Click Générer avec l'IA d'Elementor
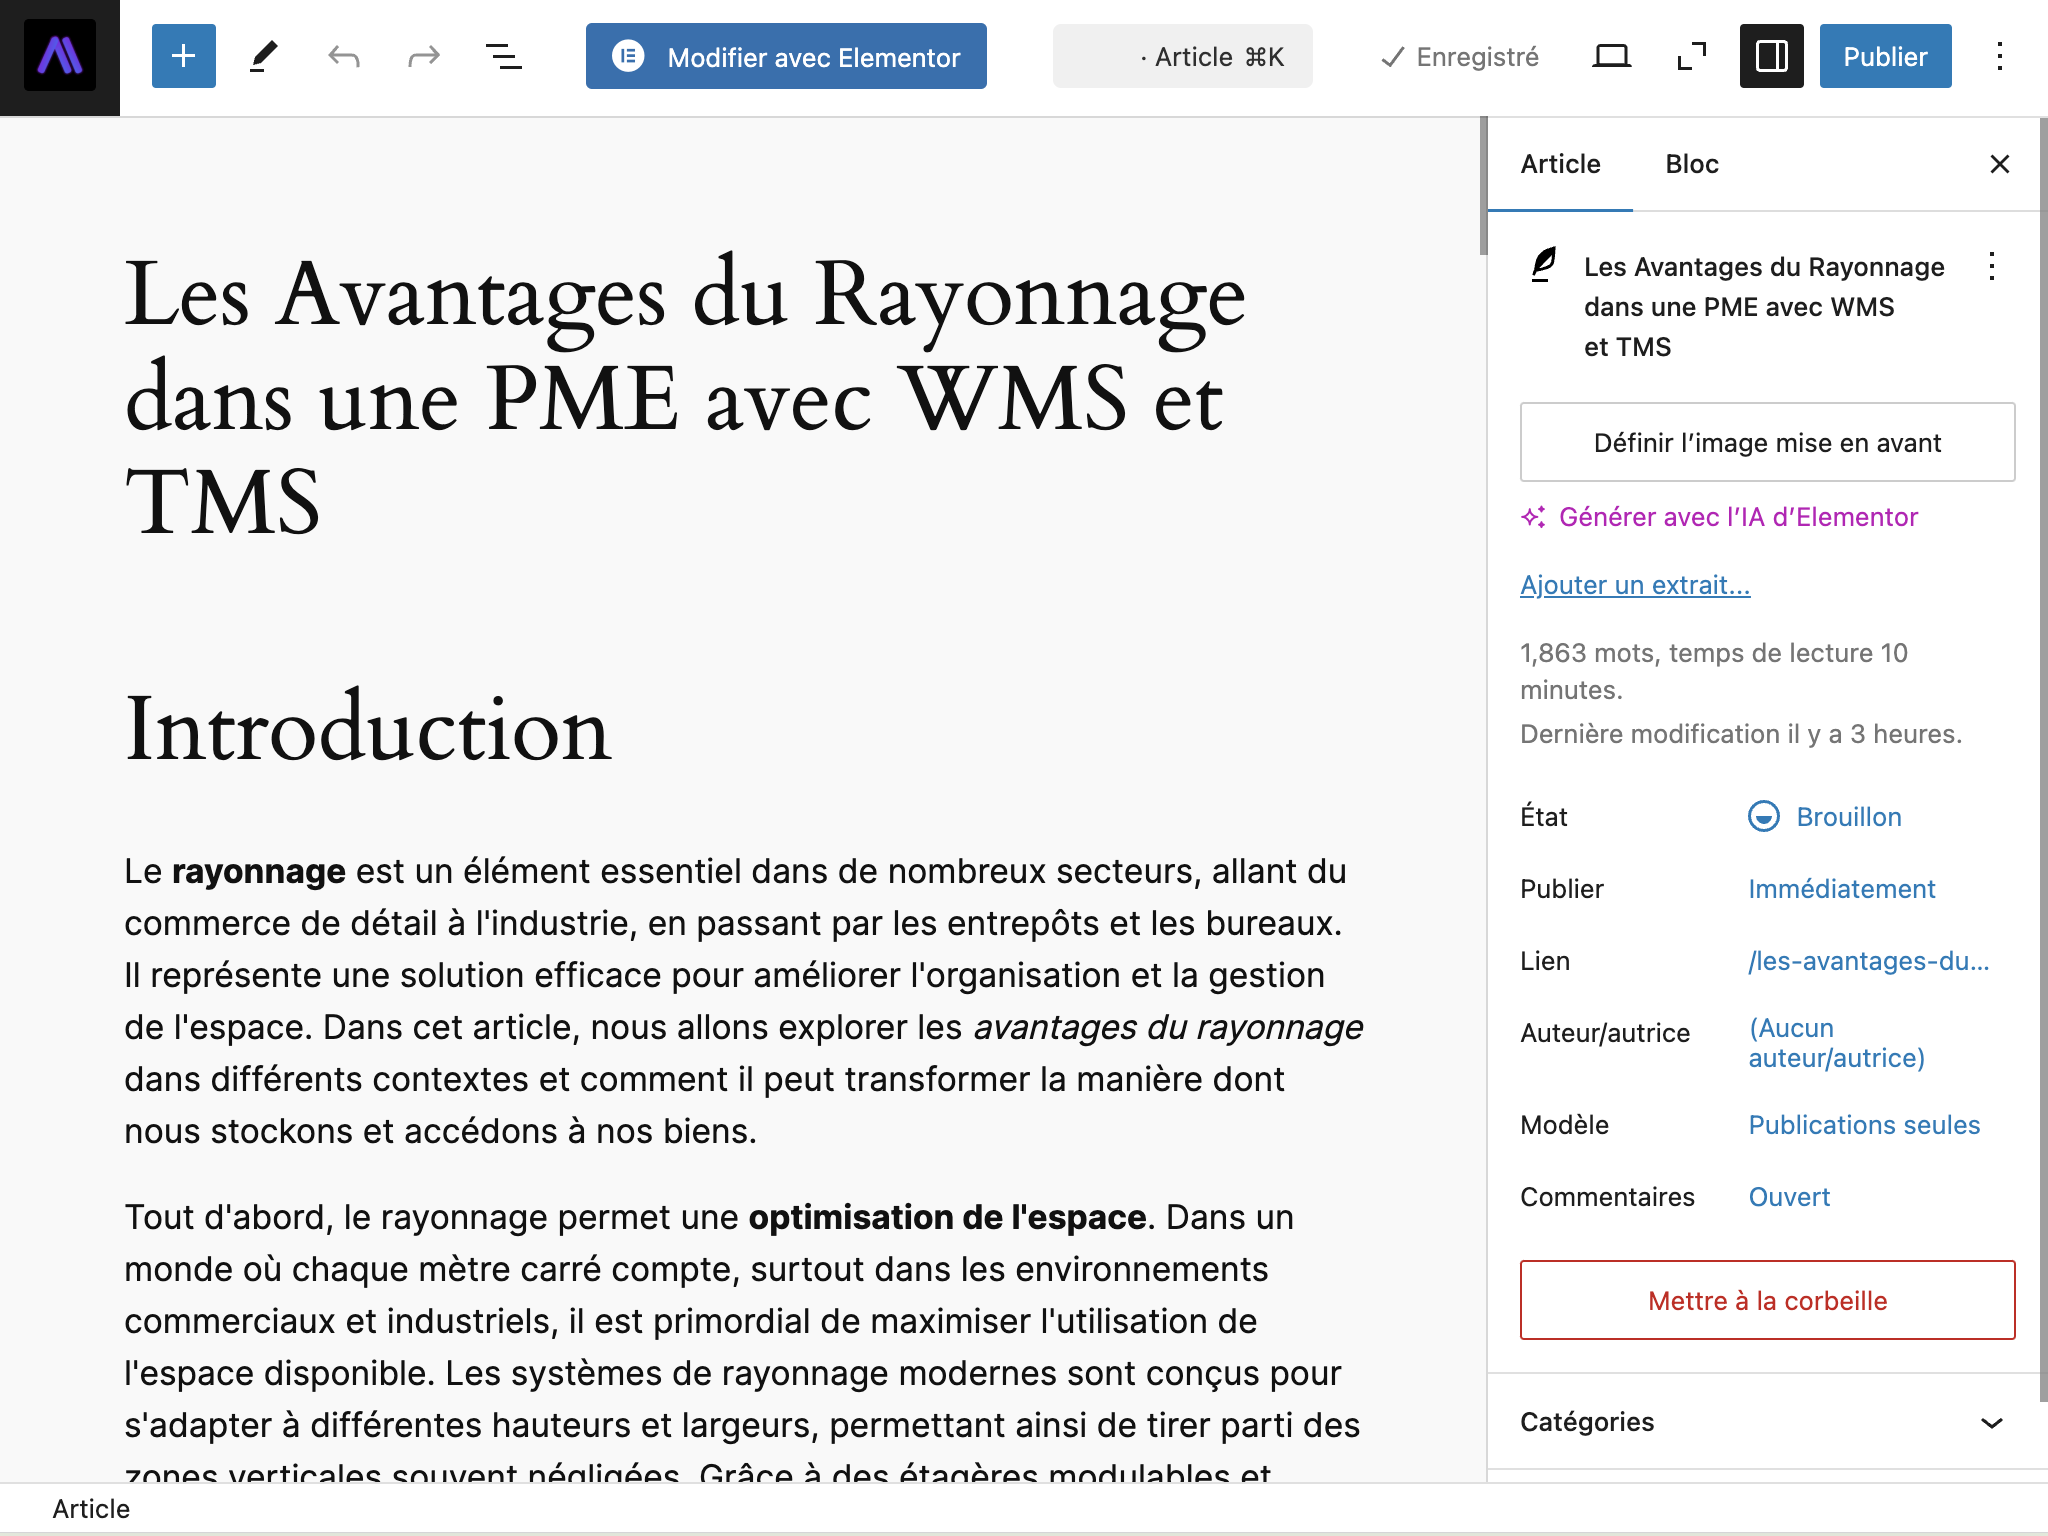2048x1536 pixels. 1719,517
